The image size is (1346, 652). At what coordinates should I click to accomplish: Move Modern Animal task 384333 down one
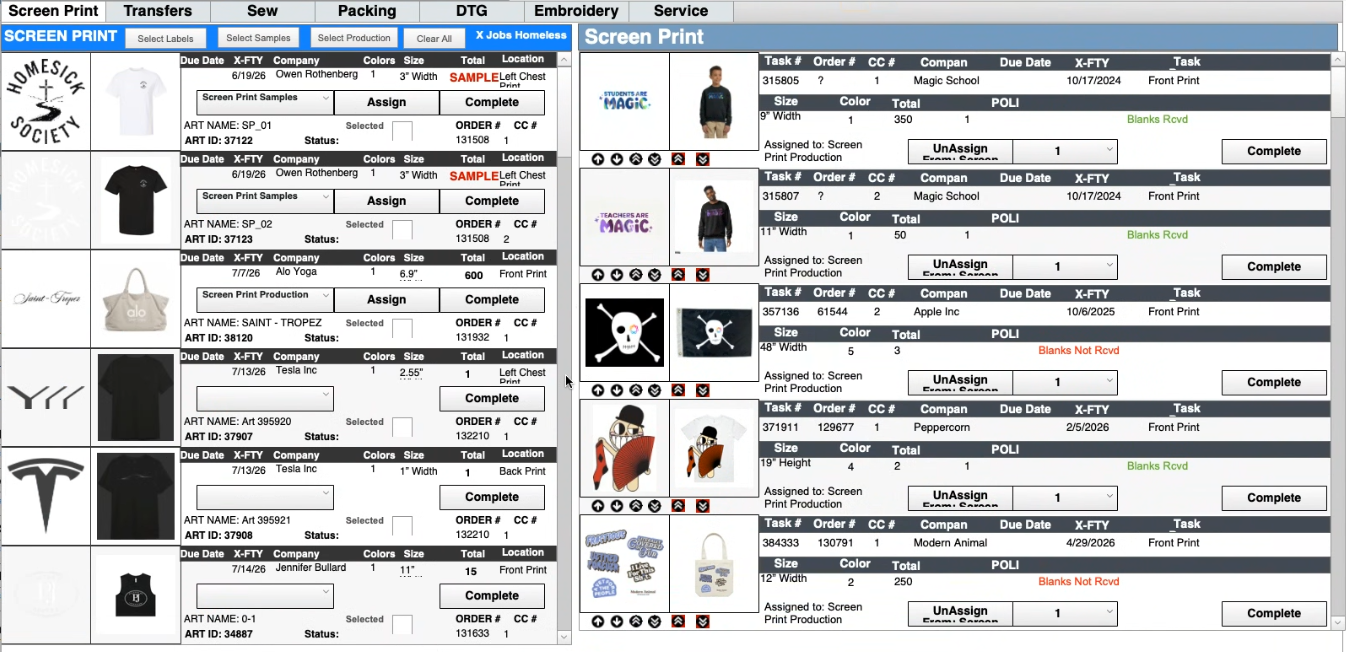[x=616, y=621]
